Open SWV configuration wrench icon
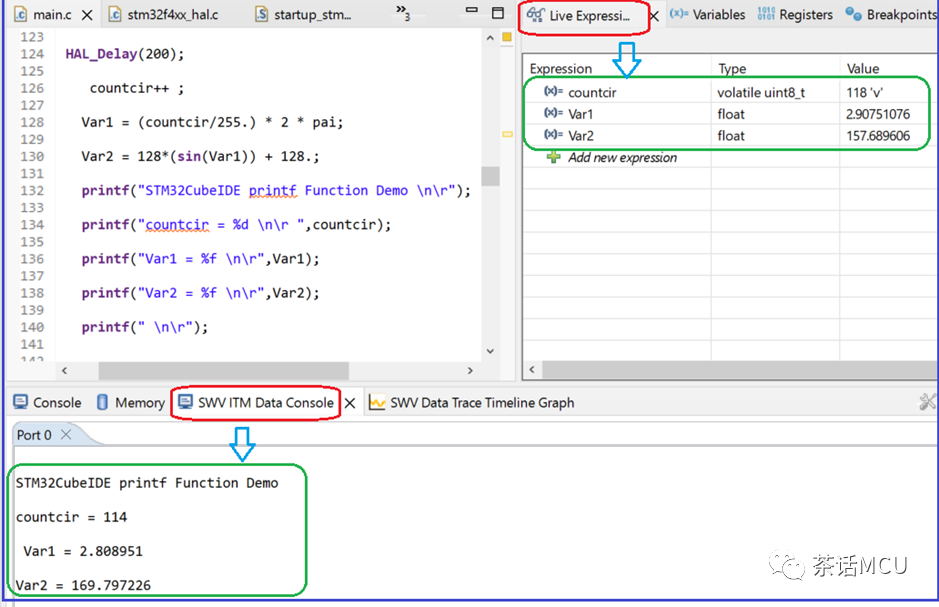Viewport: 939px width, 607px height. click(x=928, y=402)
